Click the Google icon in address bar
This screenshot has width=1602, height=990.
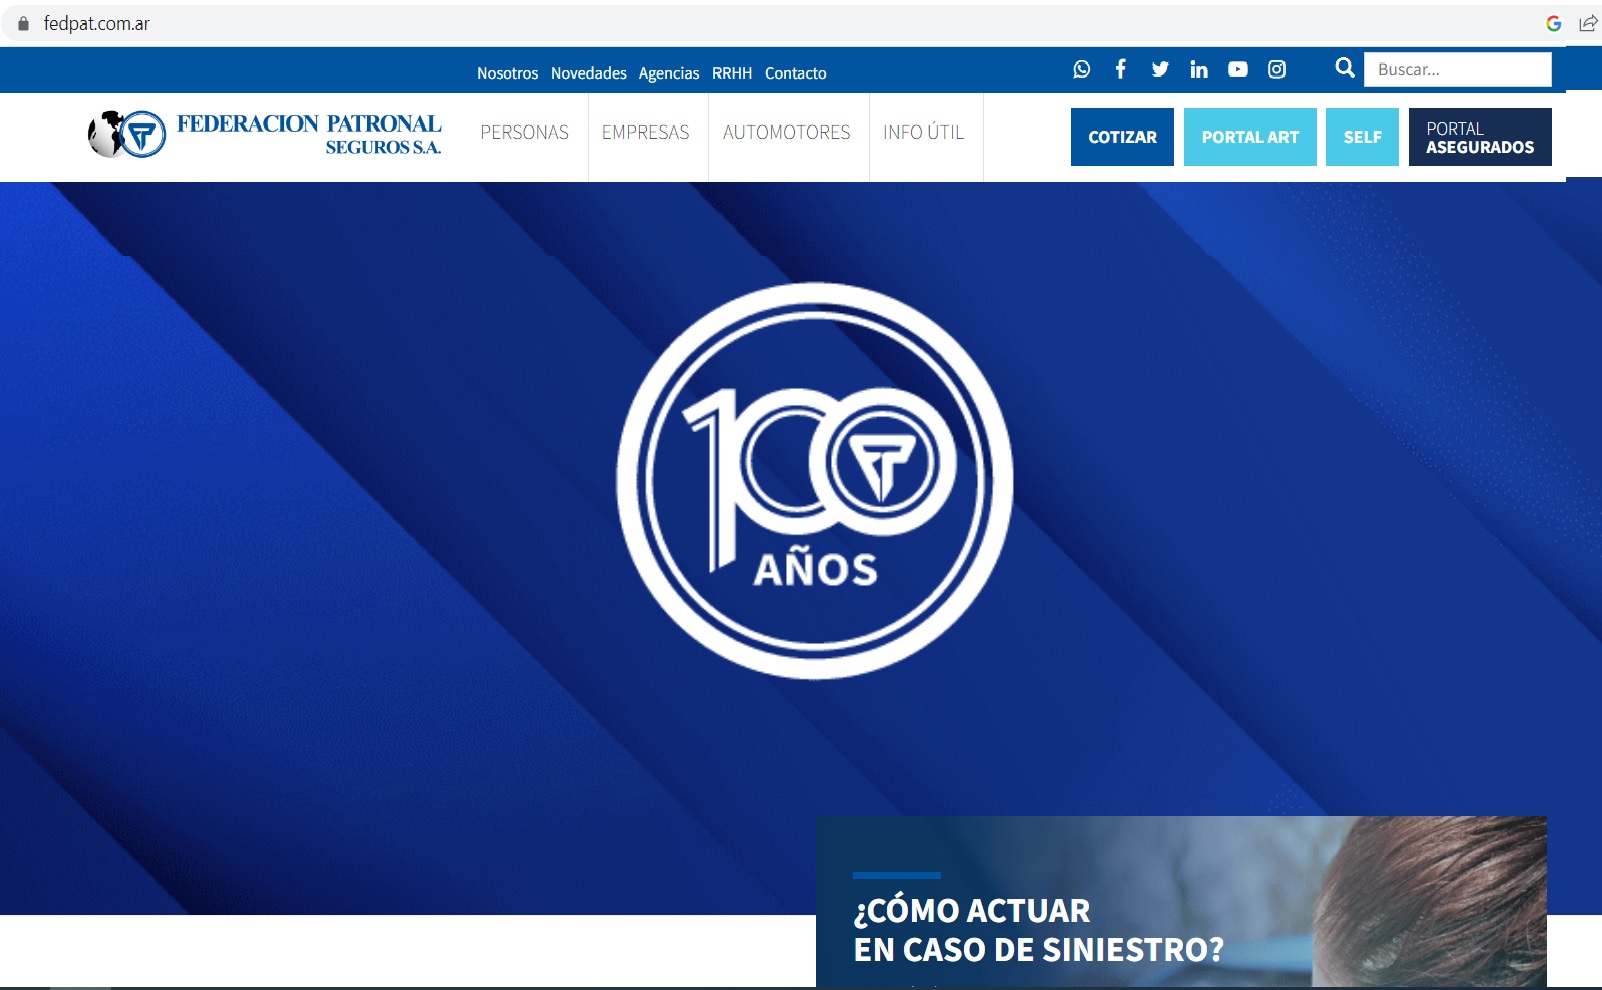click(x=1554, y=23)
